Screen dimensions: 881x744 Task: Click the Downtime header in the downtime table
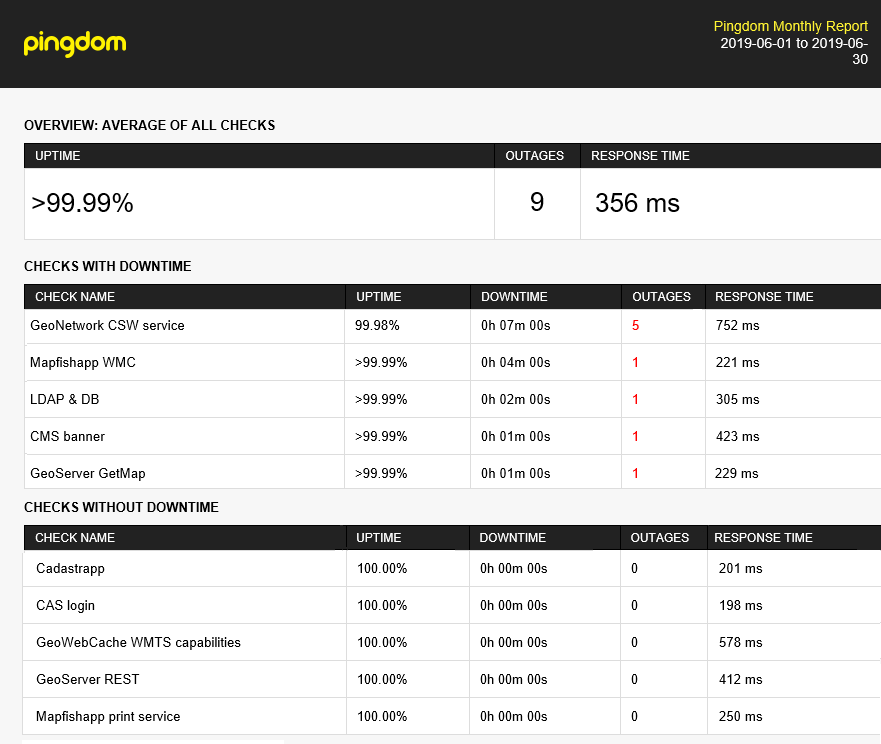pos(514,297)
